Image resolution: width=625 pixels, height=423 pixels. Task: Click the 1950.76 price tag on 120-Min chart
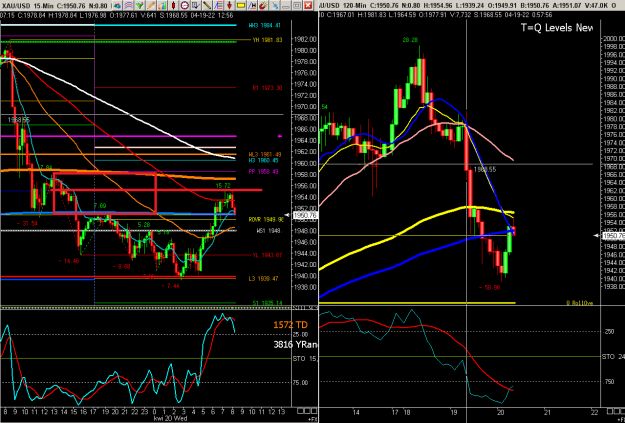point(614,236)
